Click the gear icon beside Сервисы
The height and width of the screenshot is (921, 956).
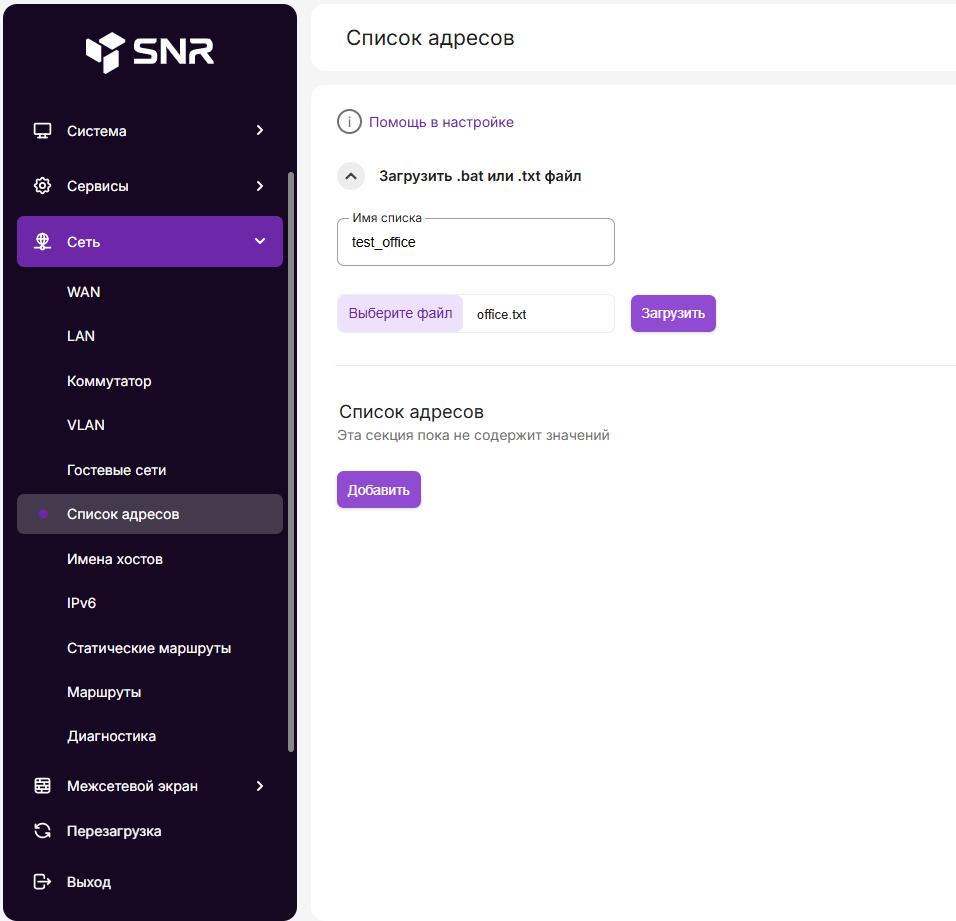click(42, 186)
